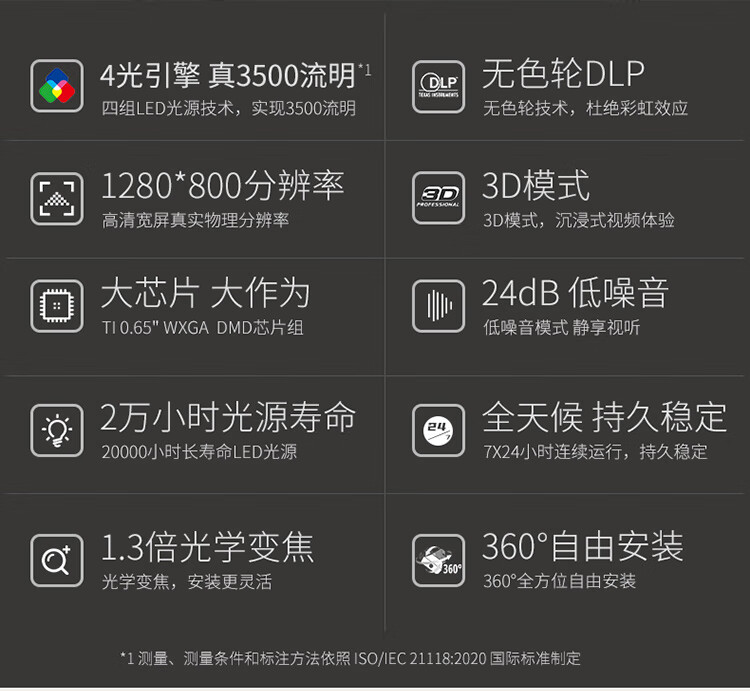The image size is (750, 691).
Task: Click the '4光引擎 真3500流明' heading
Action: point(236,75)
